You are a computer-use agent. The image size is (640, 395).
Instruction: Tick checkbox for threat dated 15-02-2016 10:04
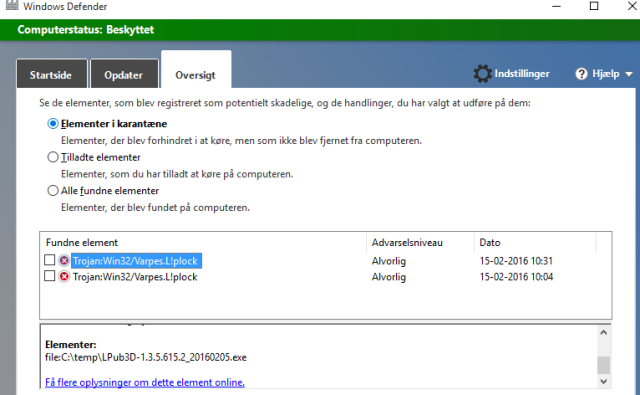click(x=49, y=276)
